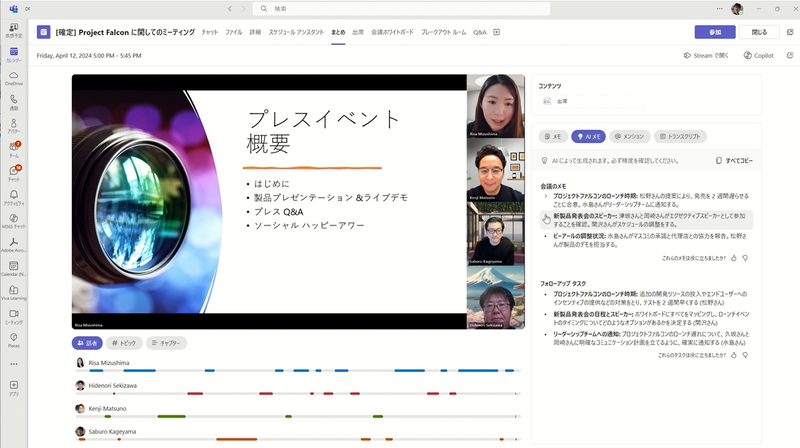Click the search box in the title bar
Screen dimensions: 800x448
tap(402, 9)
